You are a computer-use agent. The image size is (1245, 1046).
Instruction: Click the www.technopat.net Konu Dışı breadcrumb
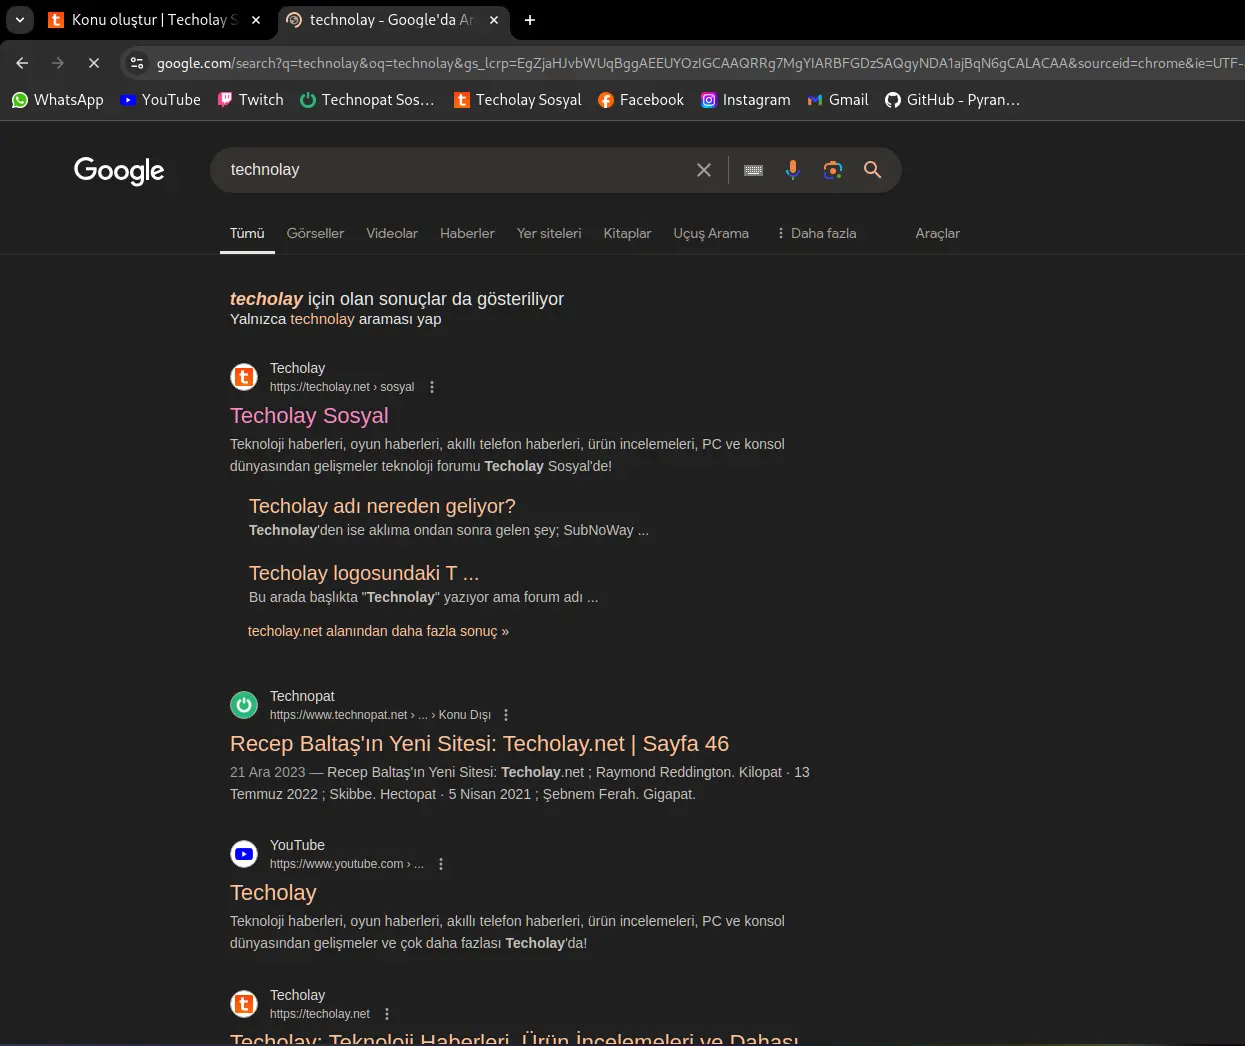coord(380,715)
